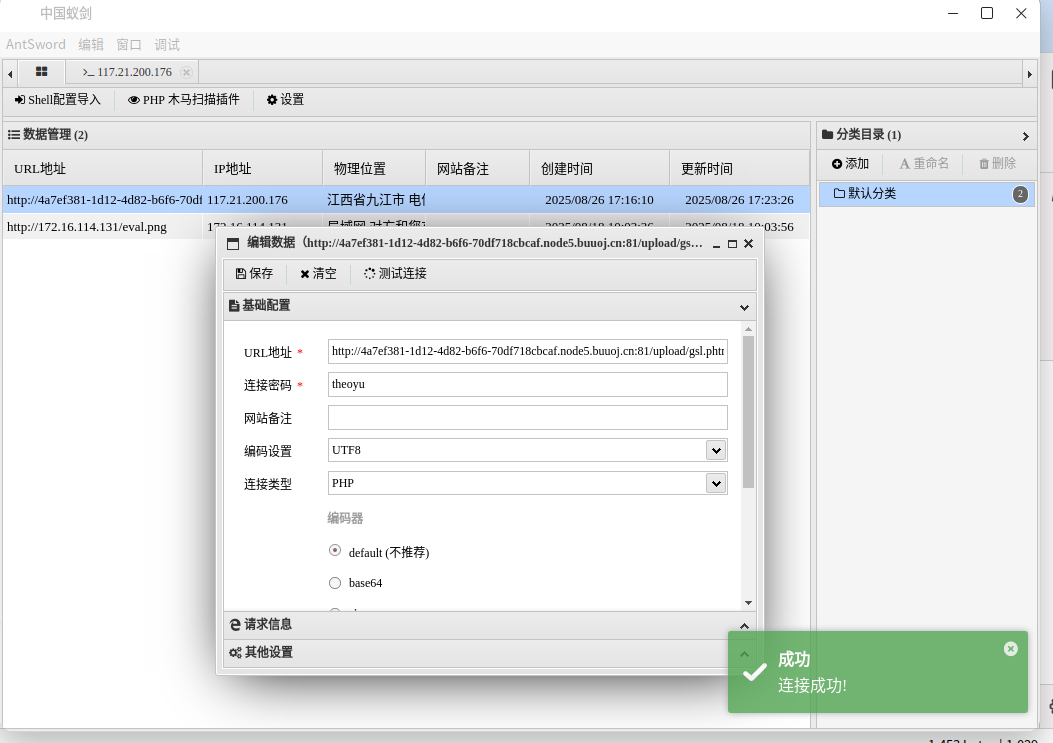This screenshot has height=743, width=1053.
Task: Click 测试连接 in edit dialog
Action: point(395,273)
